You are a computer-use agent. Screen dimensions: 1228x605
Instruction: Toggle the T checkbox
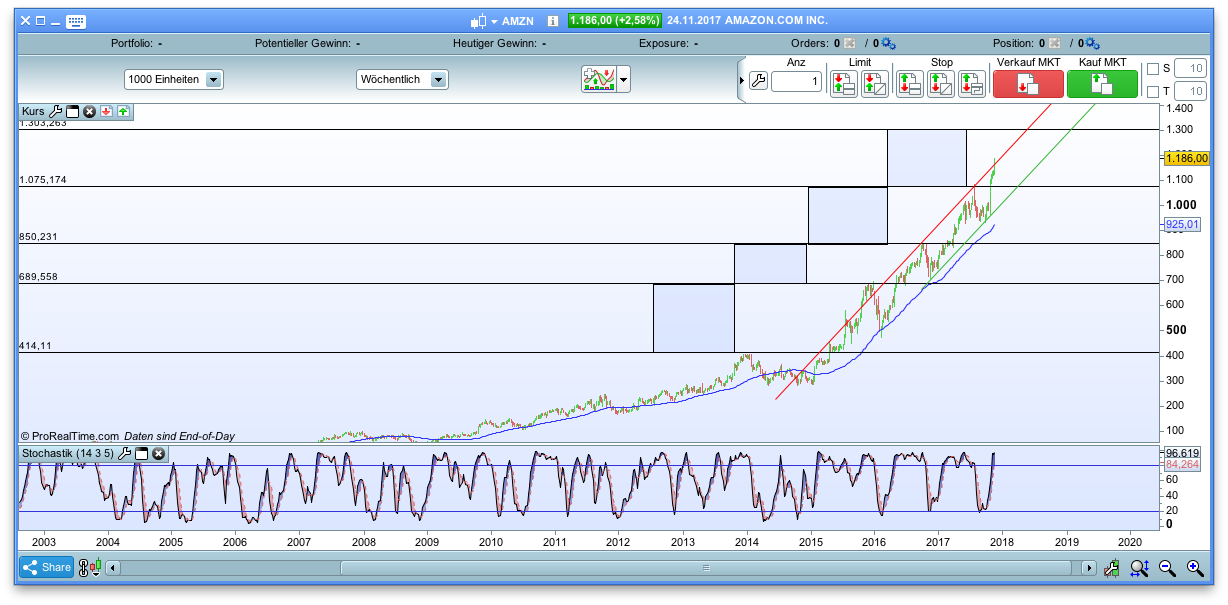tap(1153, 92)
